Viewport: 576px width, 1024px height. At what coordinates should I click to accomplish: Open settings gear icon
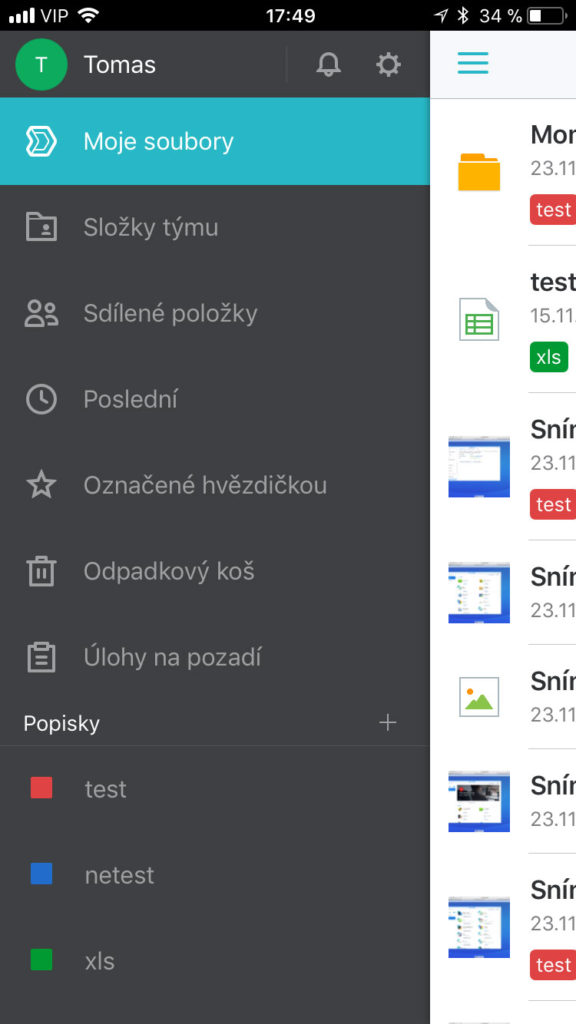coord(389,65)
